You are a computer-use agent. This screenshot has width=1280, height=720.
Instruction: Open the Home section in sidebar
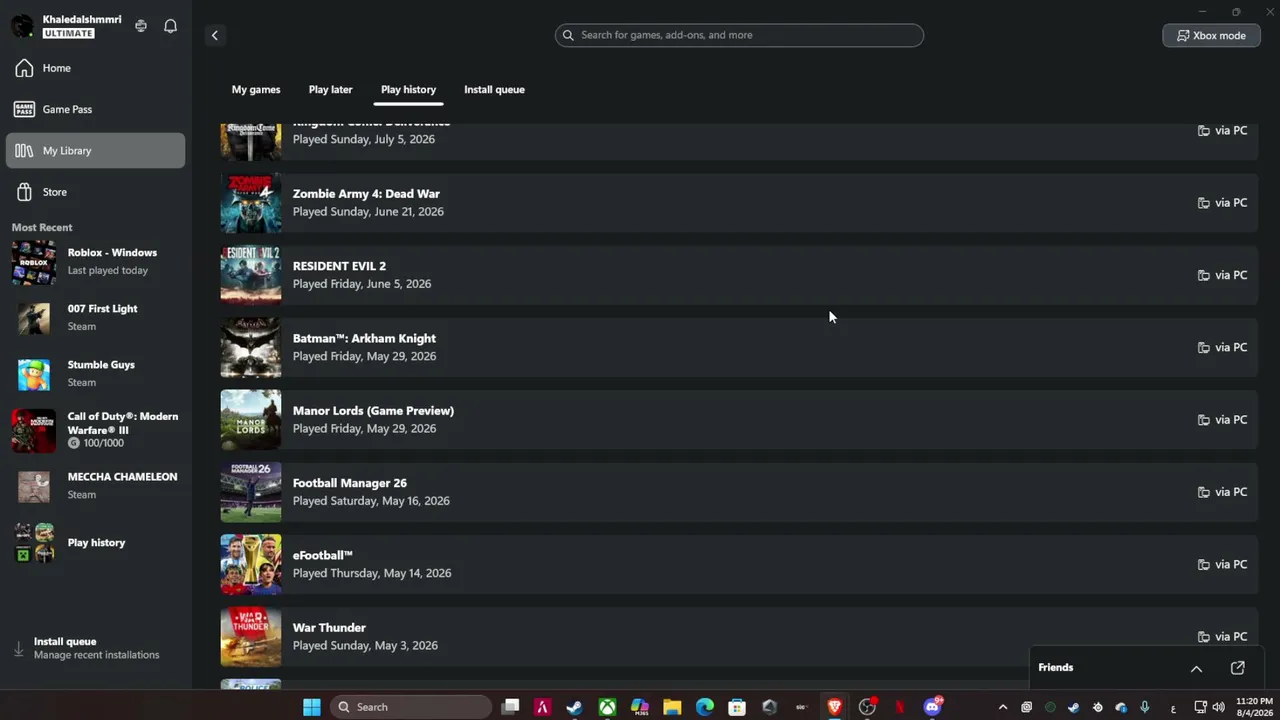pyautogui.click(x=95, y=68)
